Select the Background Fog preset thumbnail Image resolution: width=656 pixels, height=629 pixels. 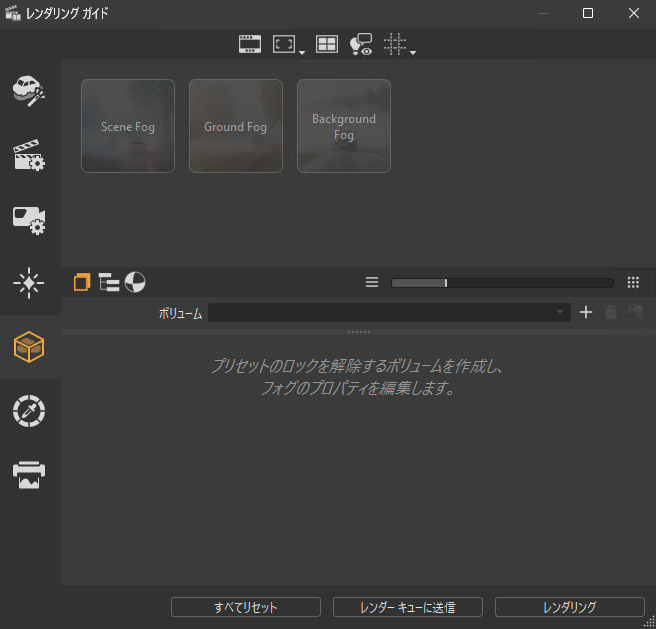coord(344,126)
